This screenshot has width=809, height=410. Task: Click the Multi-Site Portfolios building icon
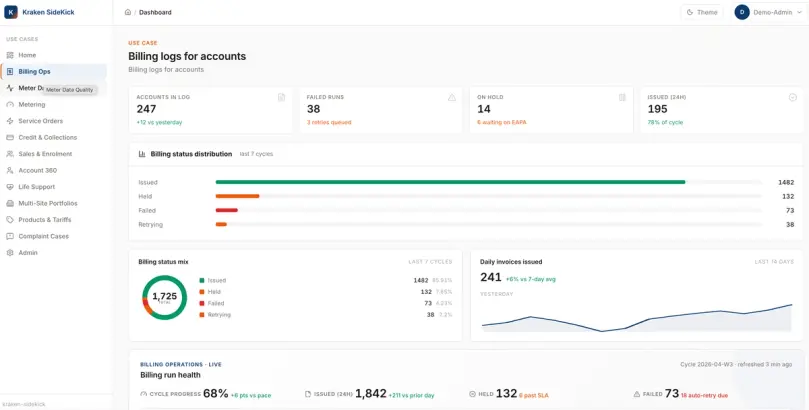[10, 203]
